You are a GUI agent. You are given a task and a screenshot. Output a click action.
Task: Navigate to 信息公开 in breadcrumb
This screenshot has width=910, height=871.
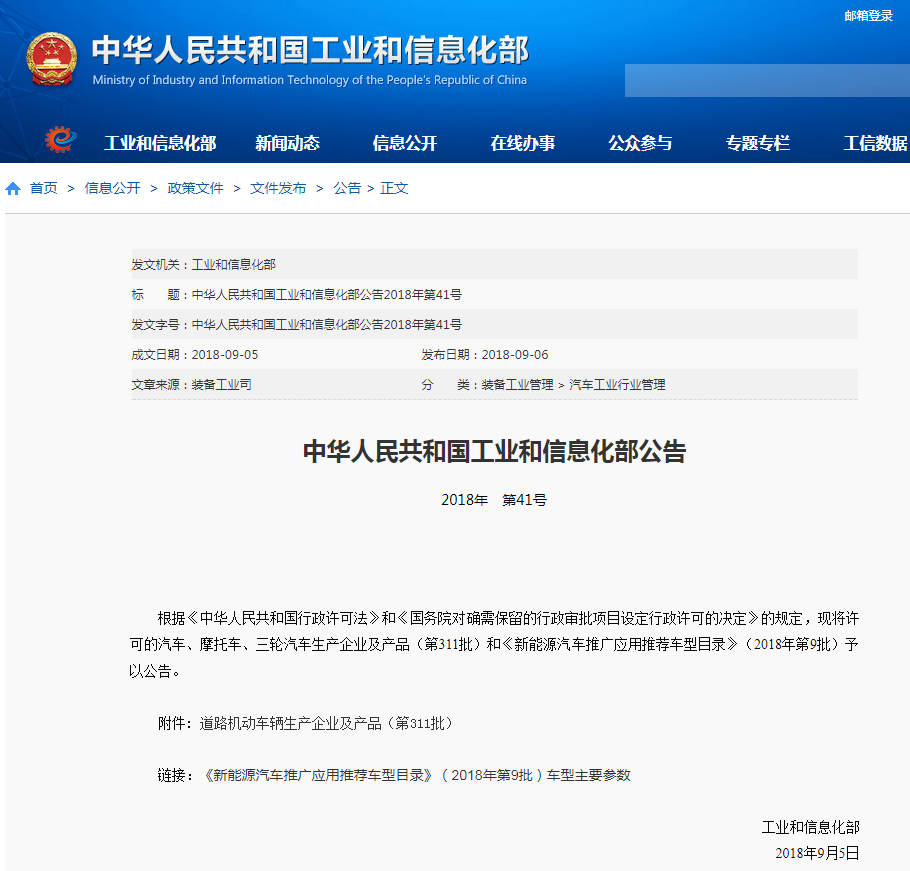pyautogui.click(x=112, y=188)
